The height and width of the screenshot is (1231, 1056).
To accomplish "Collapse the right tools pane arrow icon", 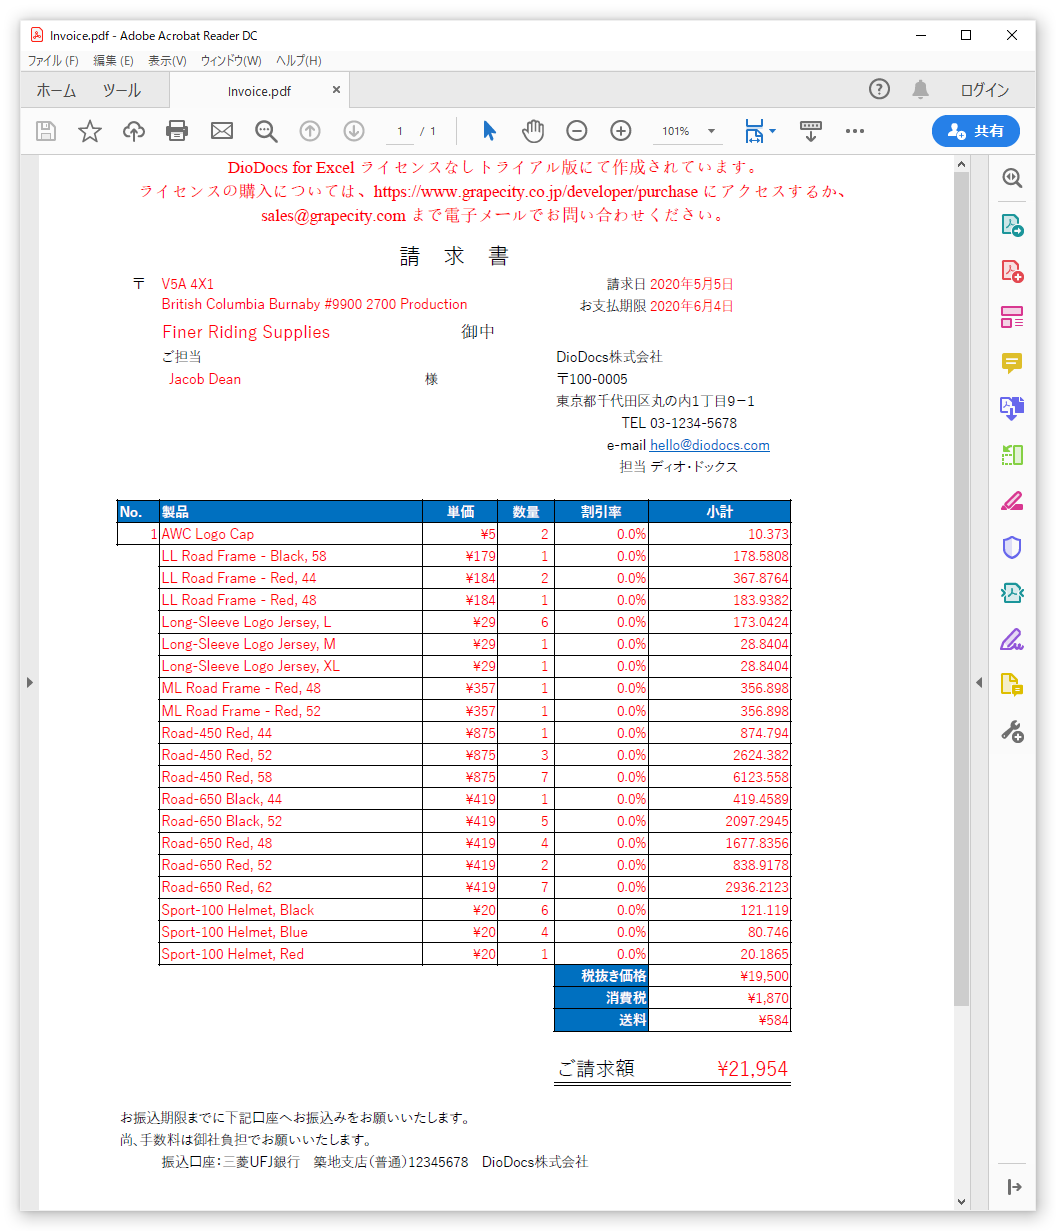I will tap(1013, 1187).
